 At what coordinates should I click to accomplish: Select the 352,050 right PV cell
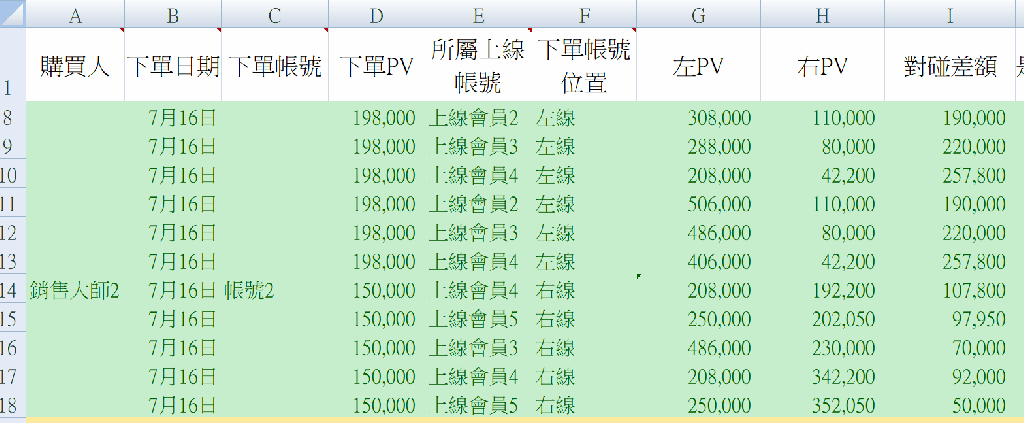pyautogui.click(x=823, y=405)
